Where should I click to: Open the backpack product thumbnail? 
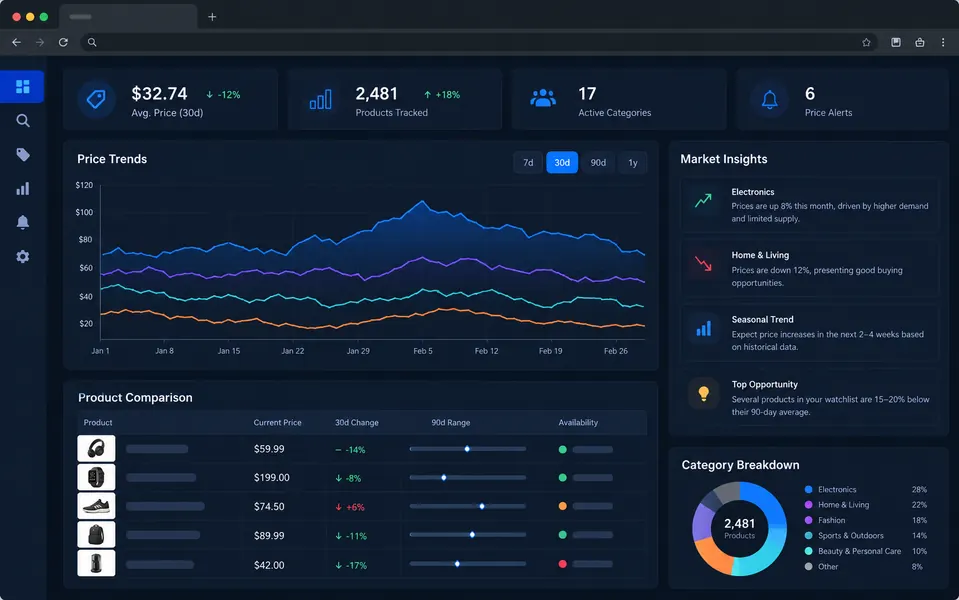(96, 535)
